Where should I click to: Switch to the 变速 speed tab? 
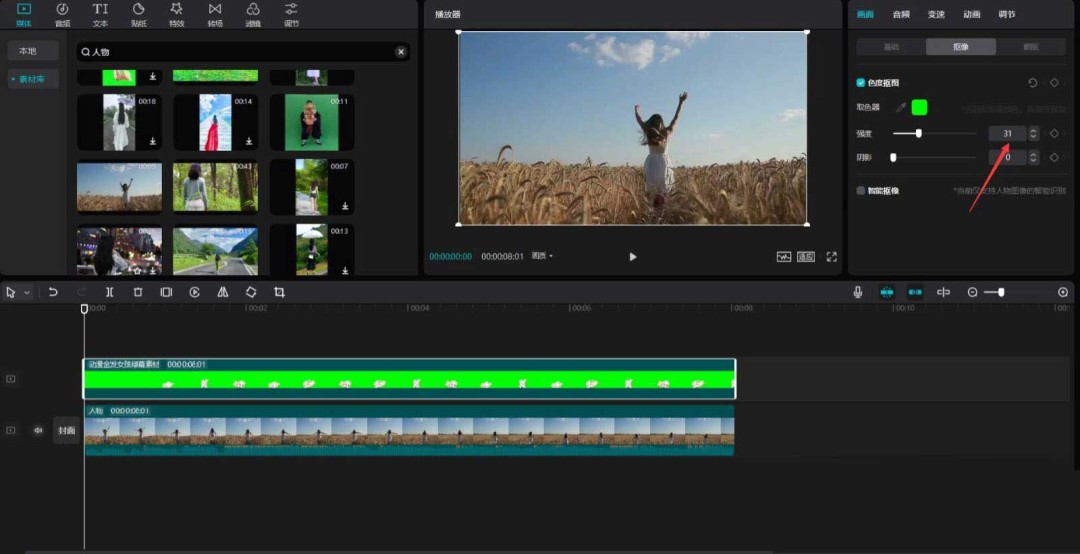pos(936,14)
